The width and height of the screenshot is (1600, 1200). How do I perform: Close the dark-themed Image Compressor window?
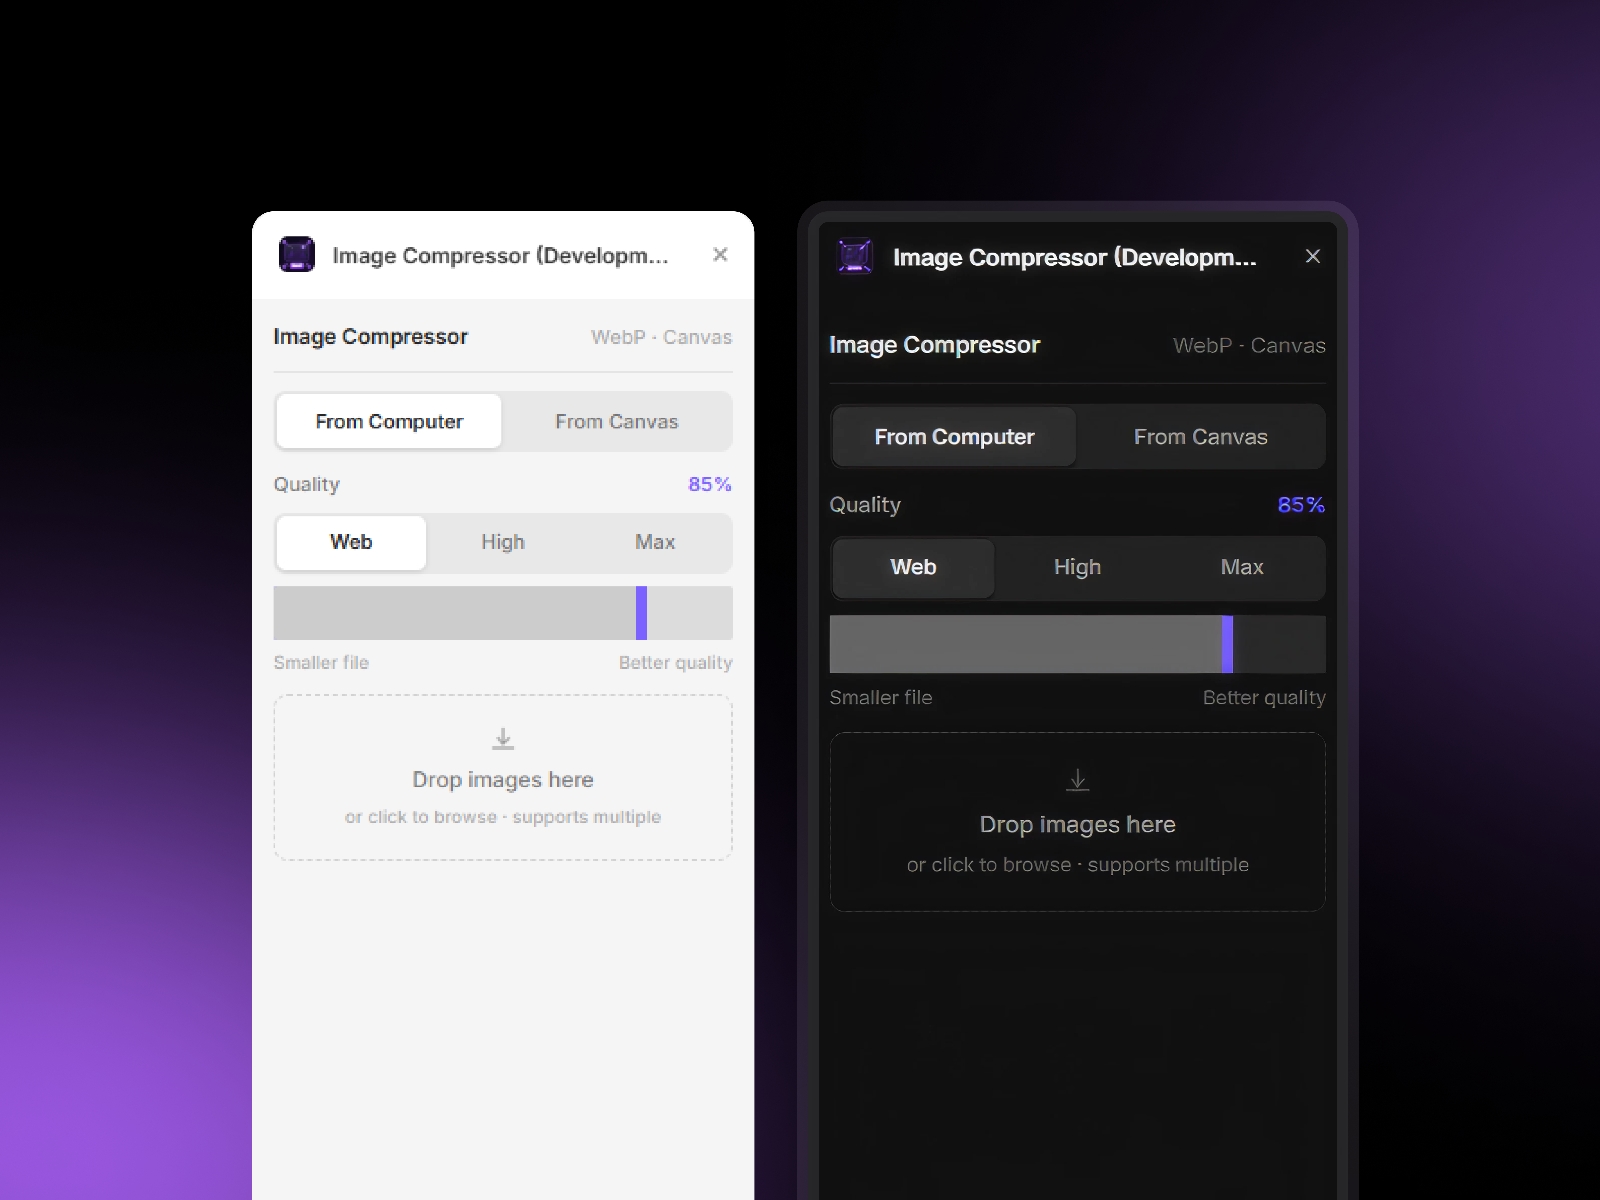1313,256
